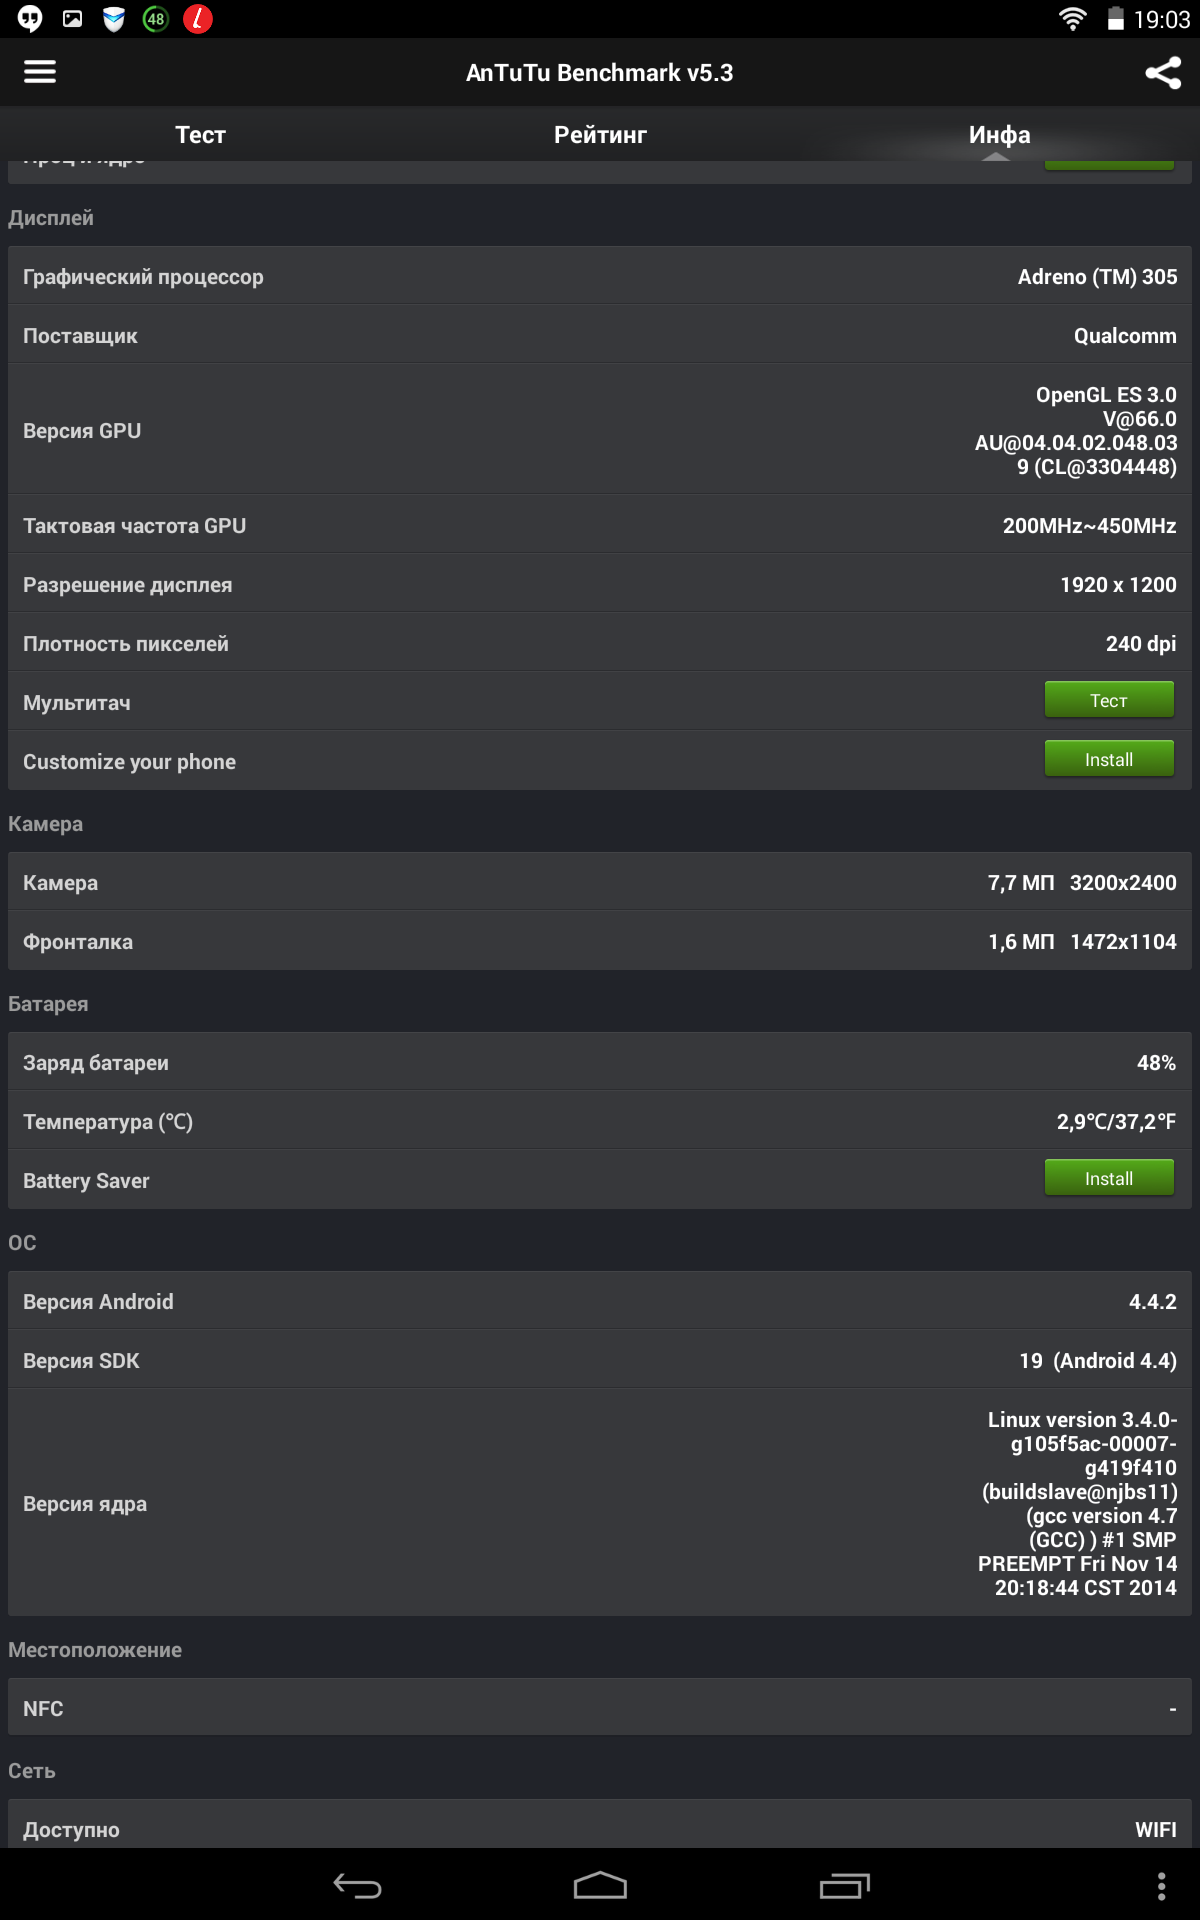
Task: Tap Wi-Fi status icon in status bar
Action: (x=1073, y=19)
